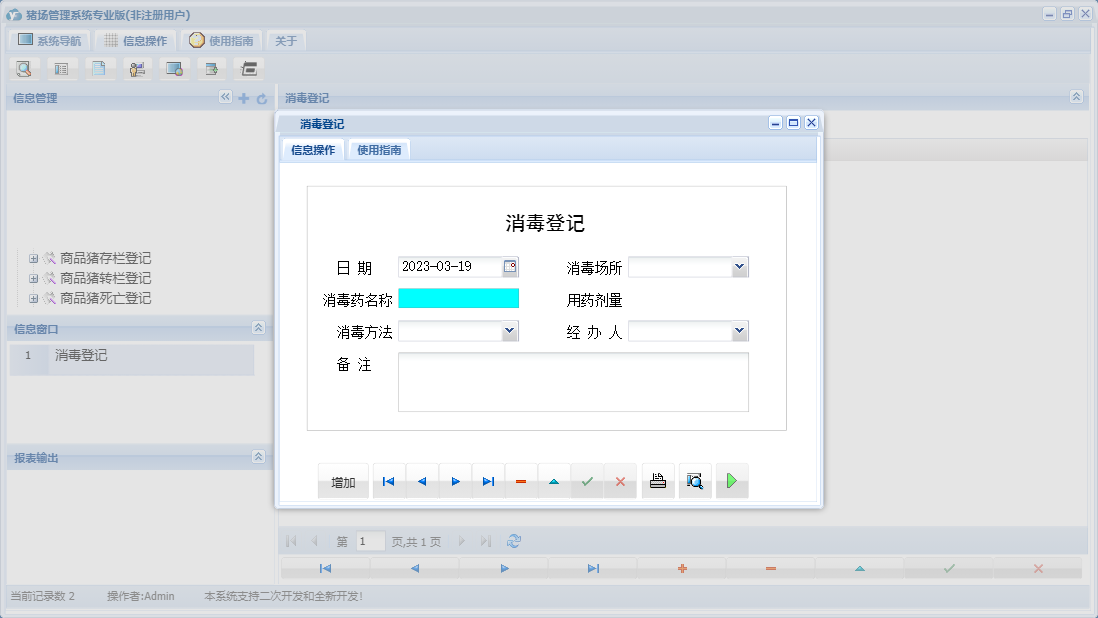Cancel edits with the red X icon
The image size is (1098, 618).
coord(620,481)
